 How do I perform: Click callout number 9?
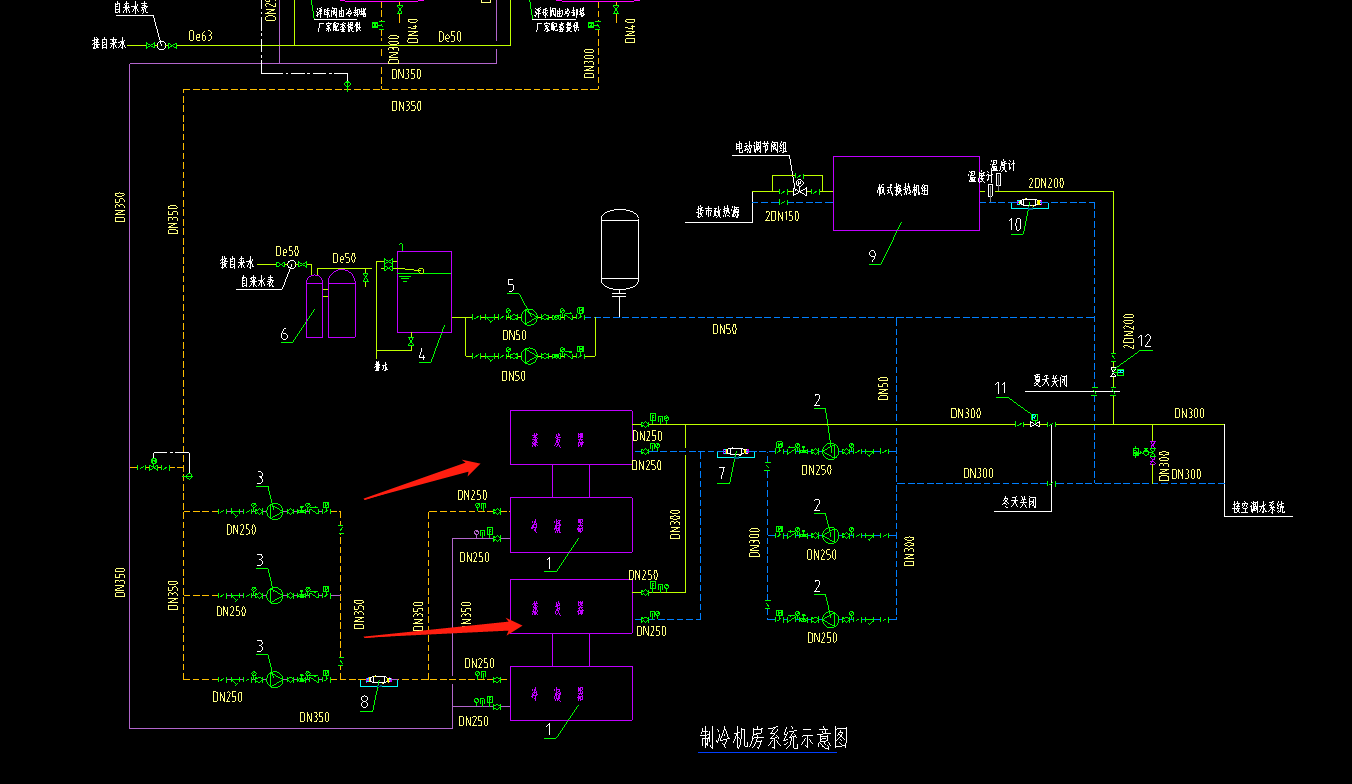(873, 256)
